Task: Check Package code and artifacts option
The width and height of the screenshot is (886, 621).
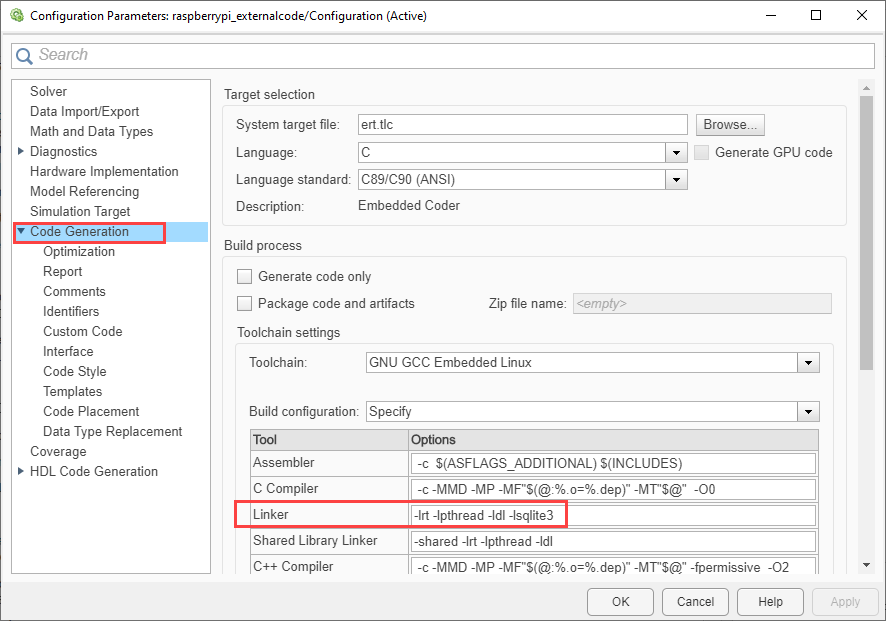Action: pos(244,303)
